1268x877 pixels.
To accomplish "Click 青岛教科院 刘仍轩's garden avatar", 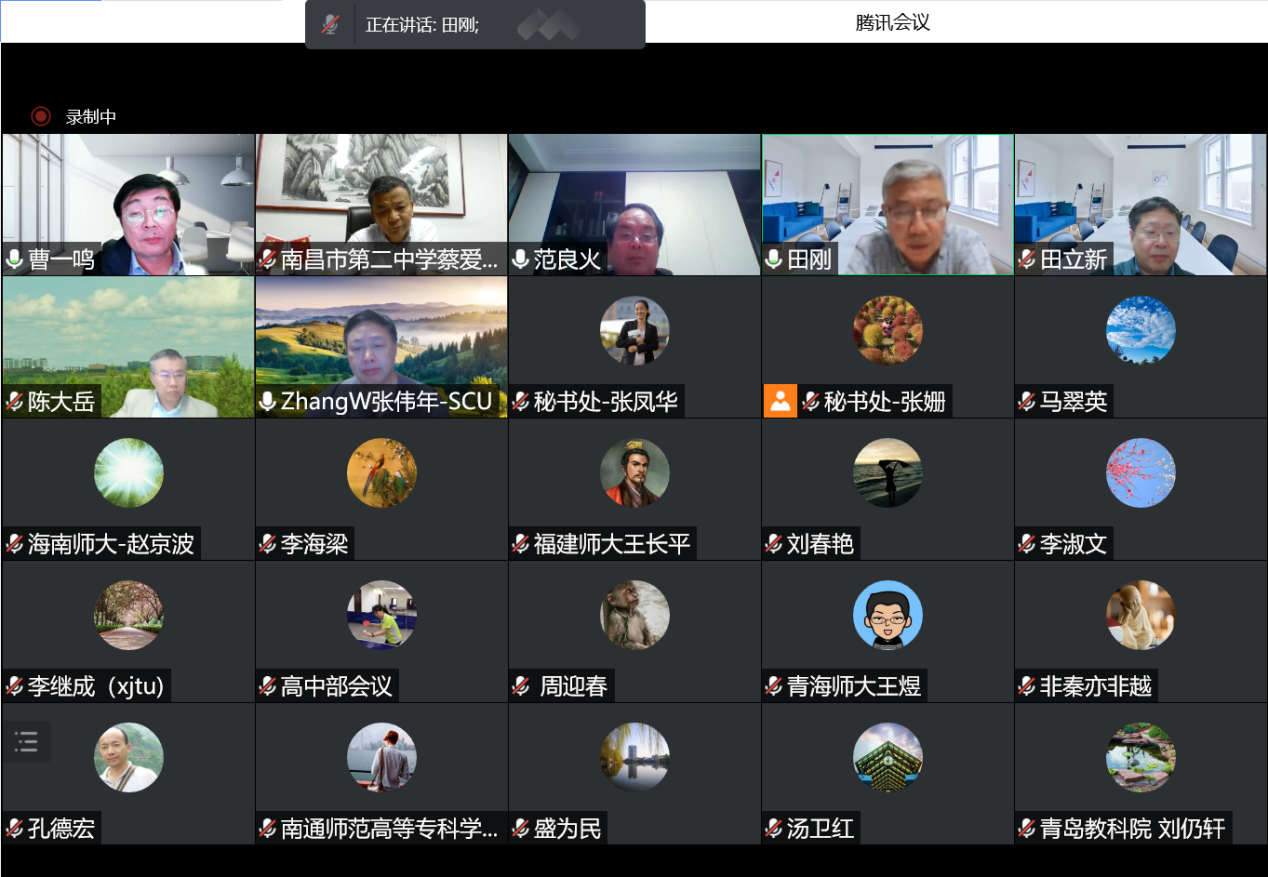I will click(1141, 757).
